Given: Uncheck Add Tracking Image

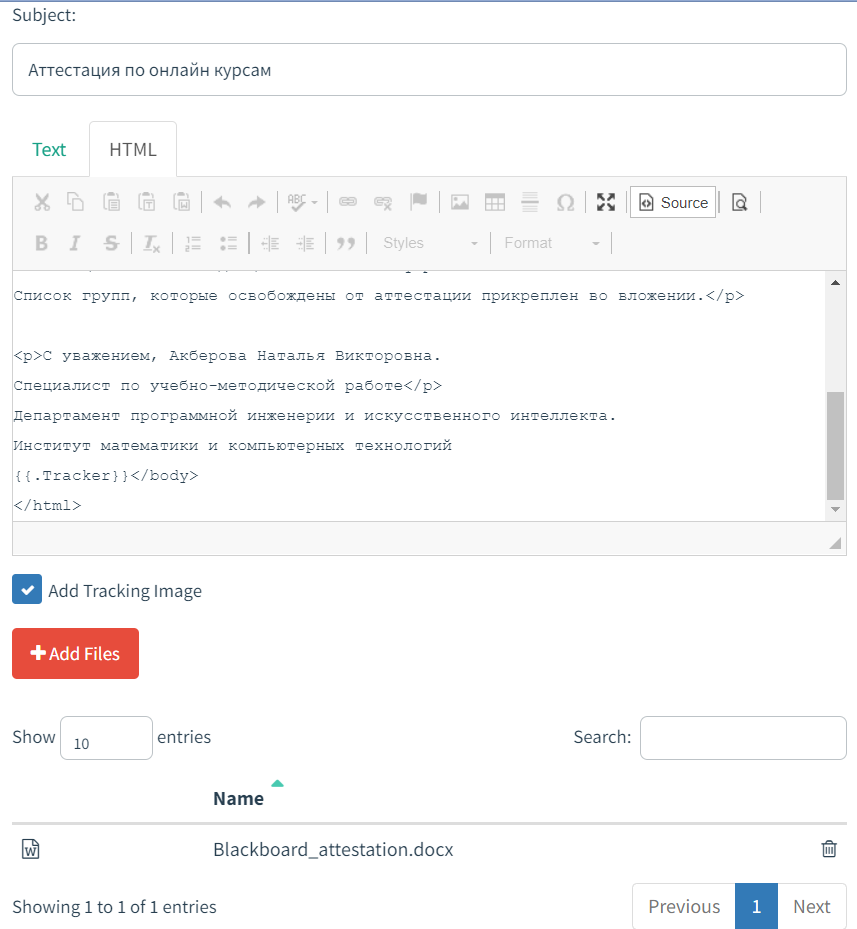Looking at the screenshot, I should 27,589.
